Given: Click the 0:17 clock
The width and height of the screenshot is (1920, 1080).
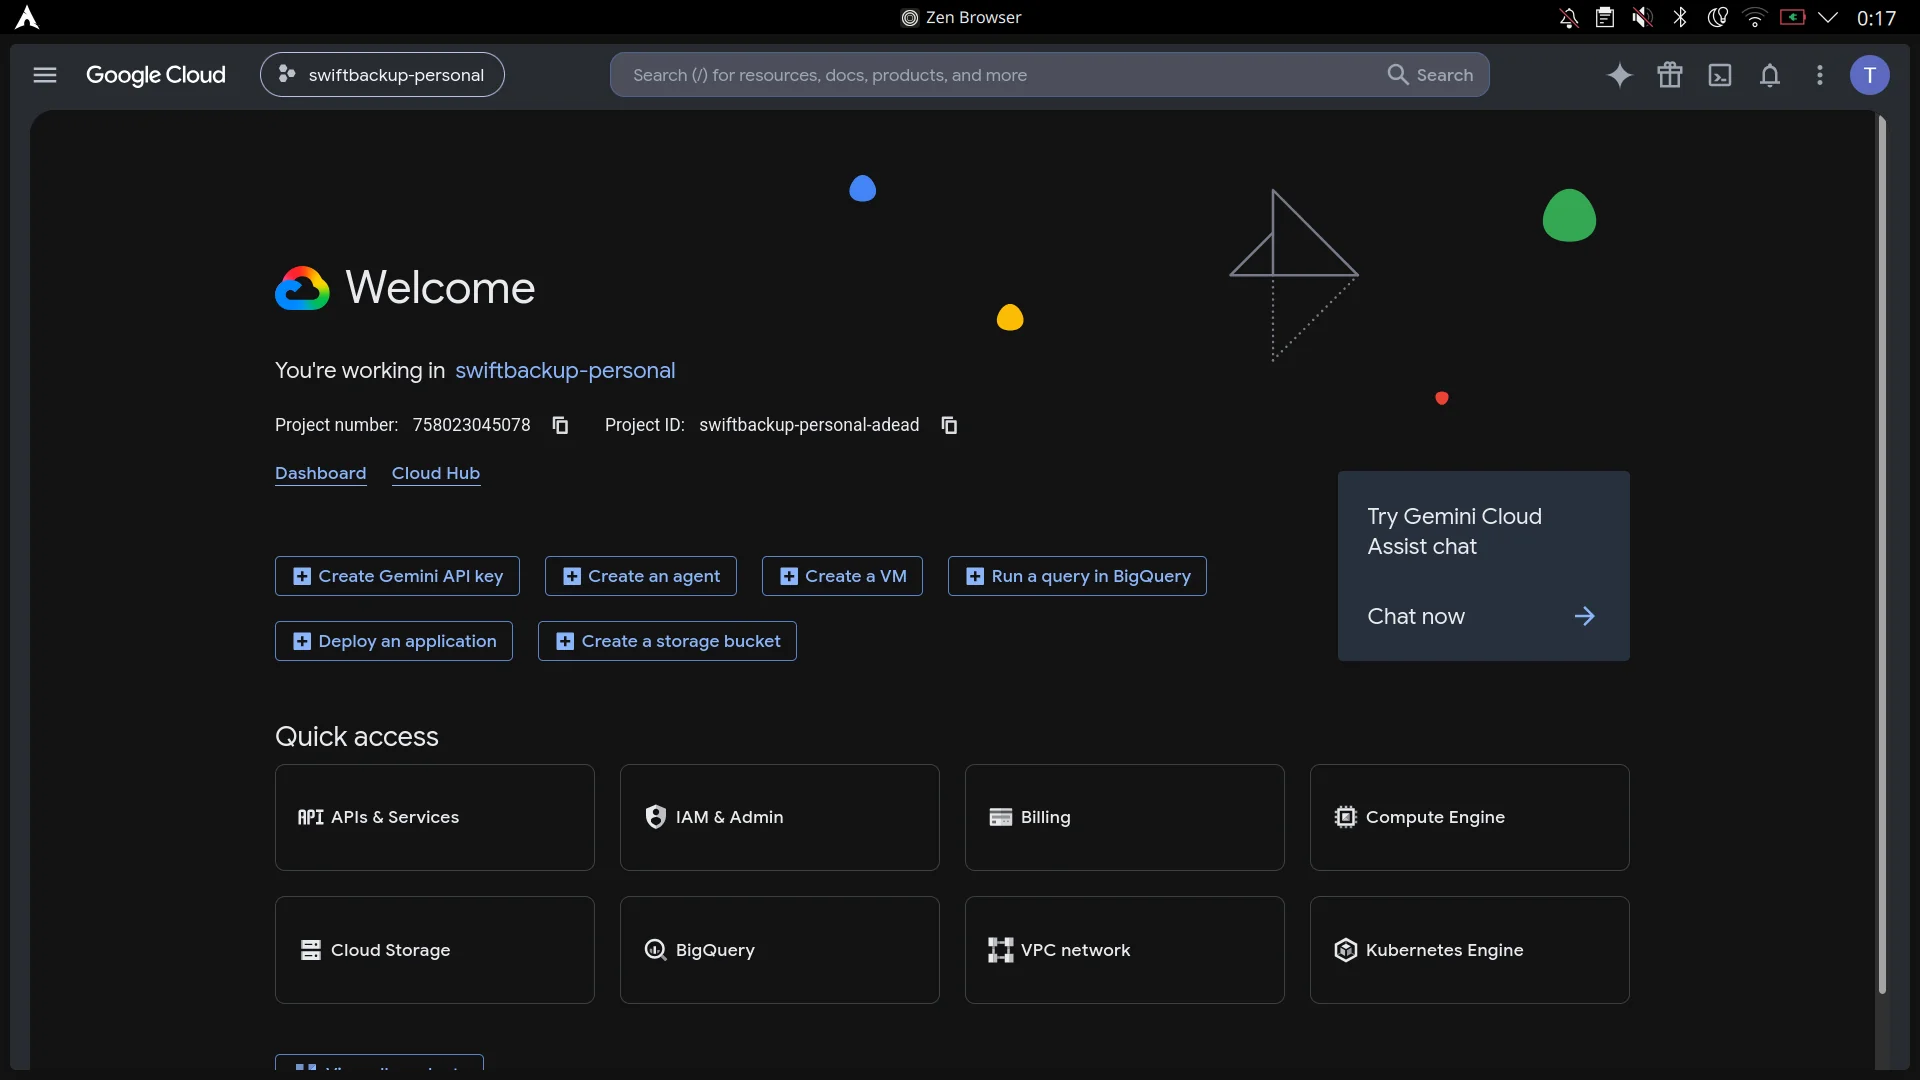Looking at the screenshot, I should [1876, 18].
